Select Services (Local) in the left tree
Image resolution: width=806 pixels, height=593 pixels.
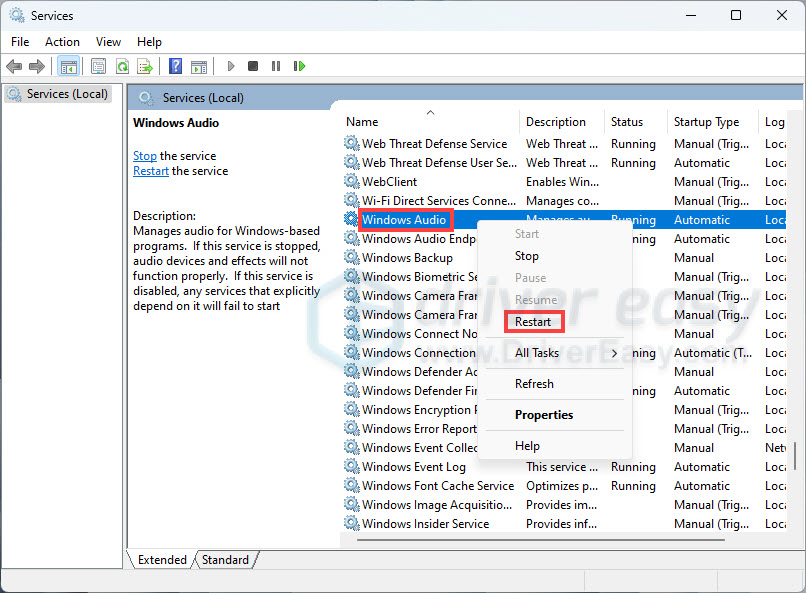click(58, 94)
